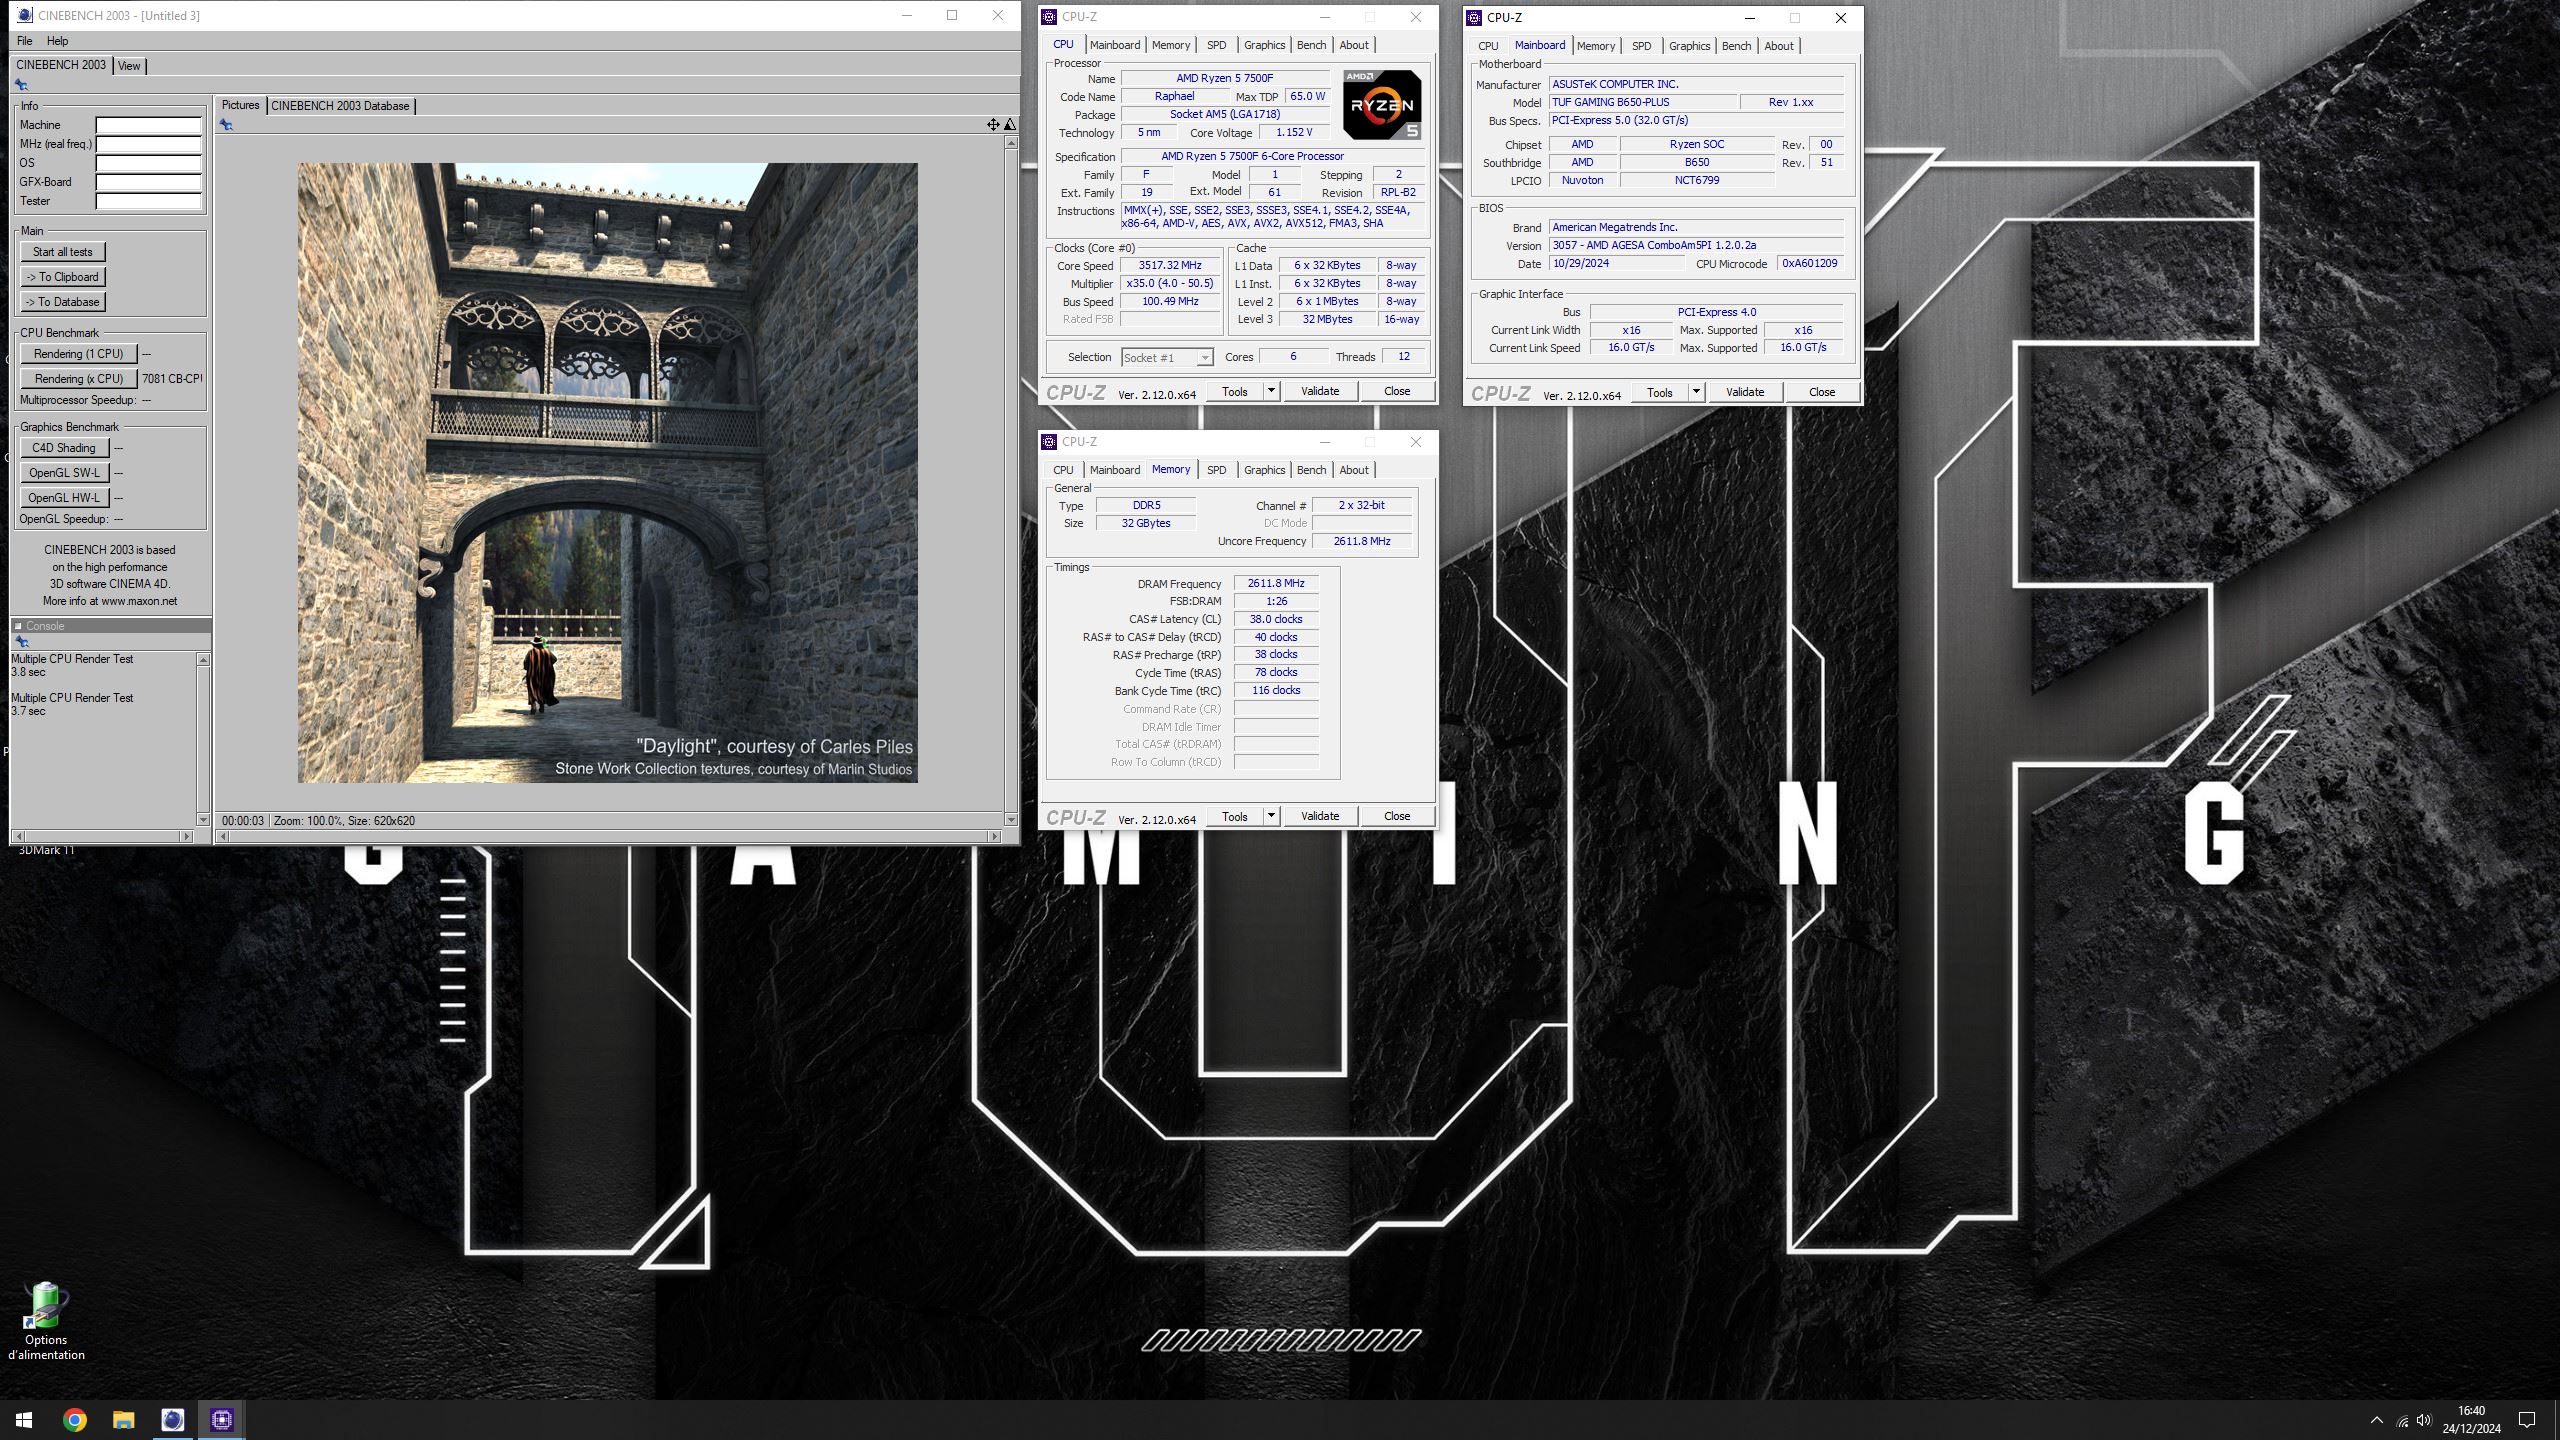Image resolution: width=2560 pixels, height=1440 pixels.
Task: Click the title bar icon of CPU-Z Mainboard window
Action: point(1474,17)
